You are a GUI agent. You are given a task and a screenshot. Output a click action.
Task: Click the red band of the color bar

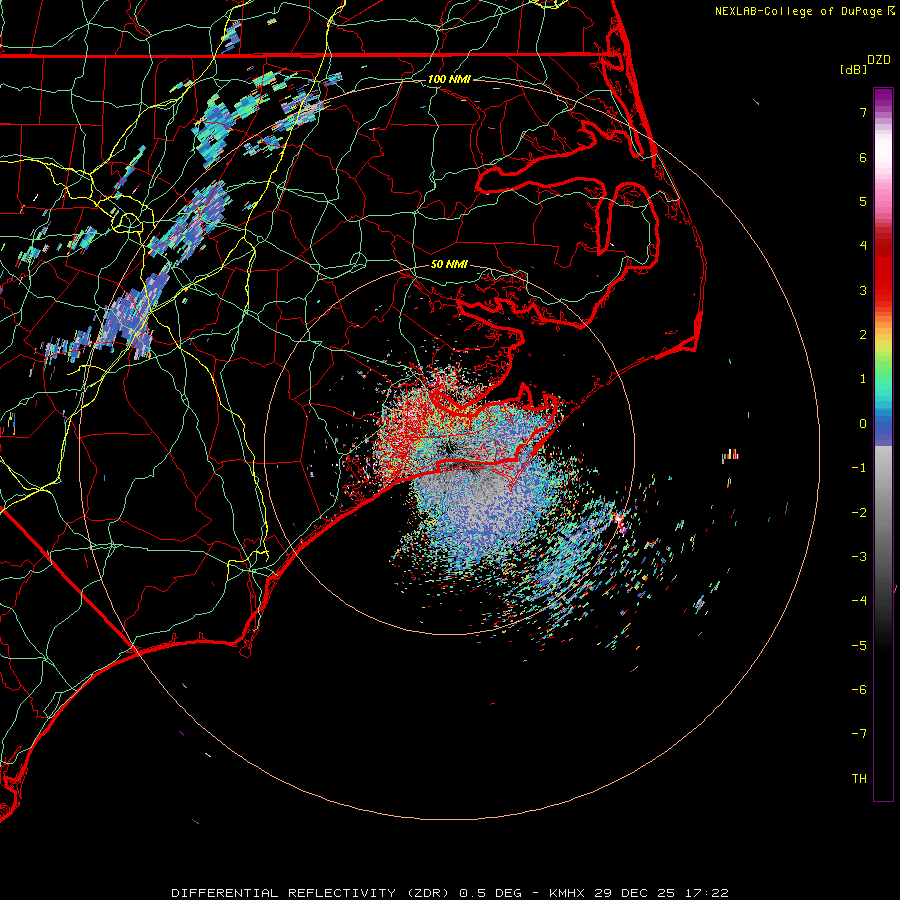tap(883, 270)
